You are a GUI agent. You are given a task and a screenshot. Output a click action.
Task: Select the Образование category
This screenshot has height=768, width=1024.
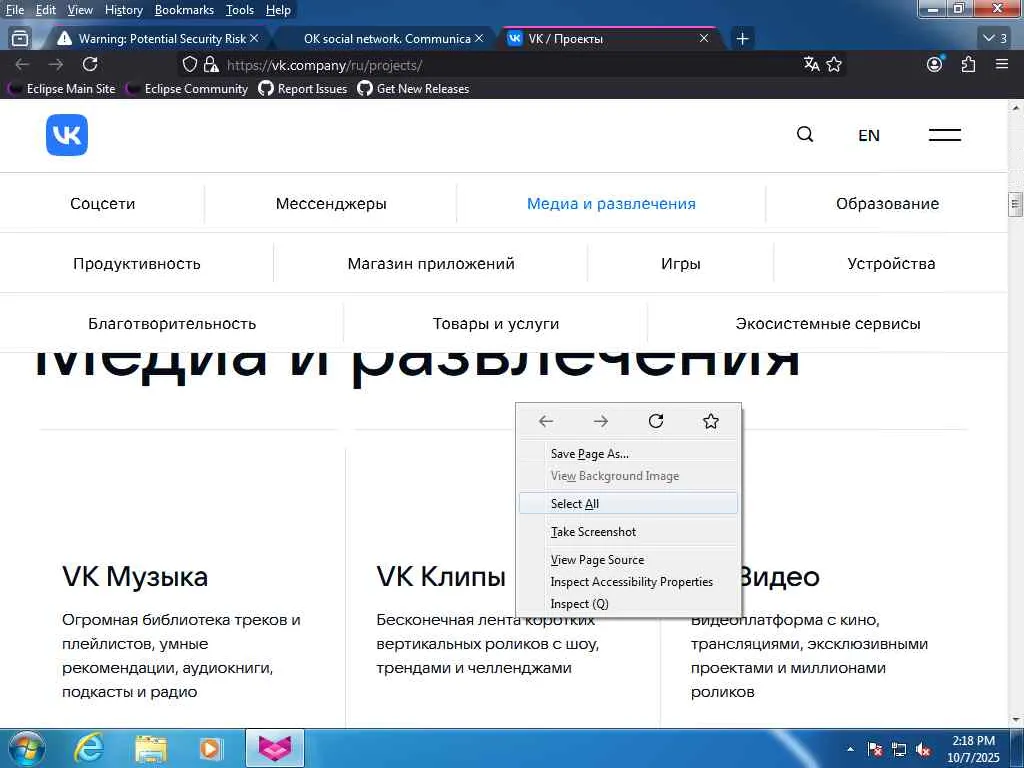point(888,204)
